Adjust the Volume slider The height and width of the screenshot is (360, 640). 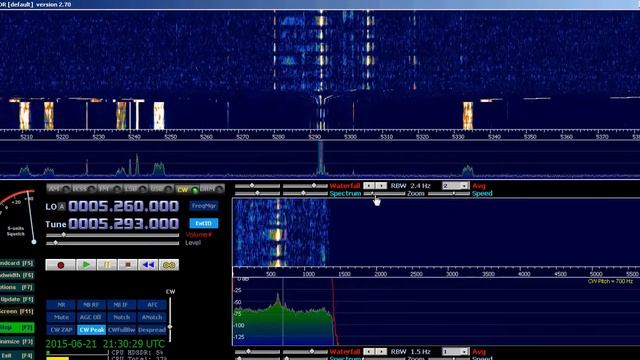113,235
